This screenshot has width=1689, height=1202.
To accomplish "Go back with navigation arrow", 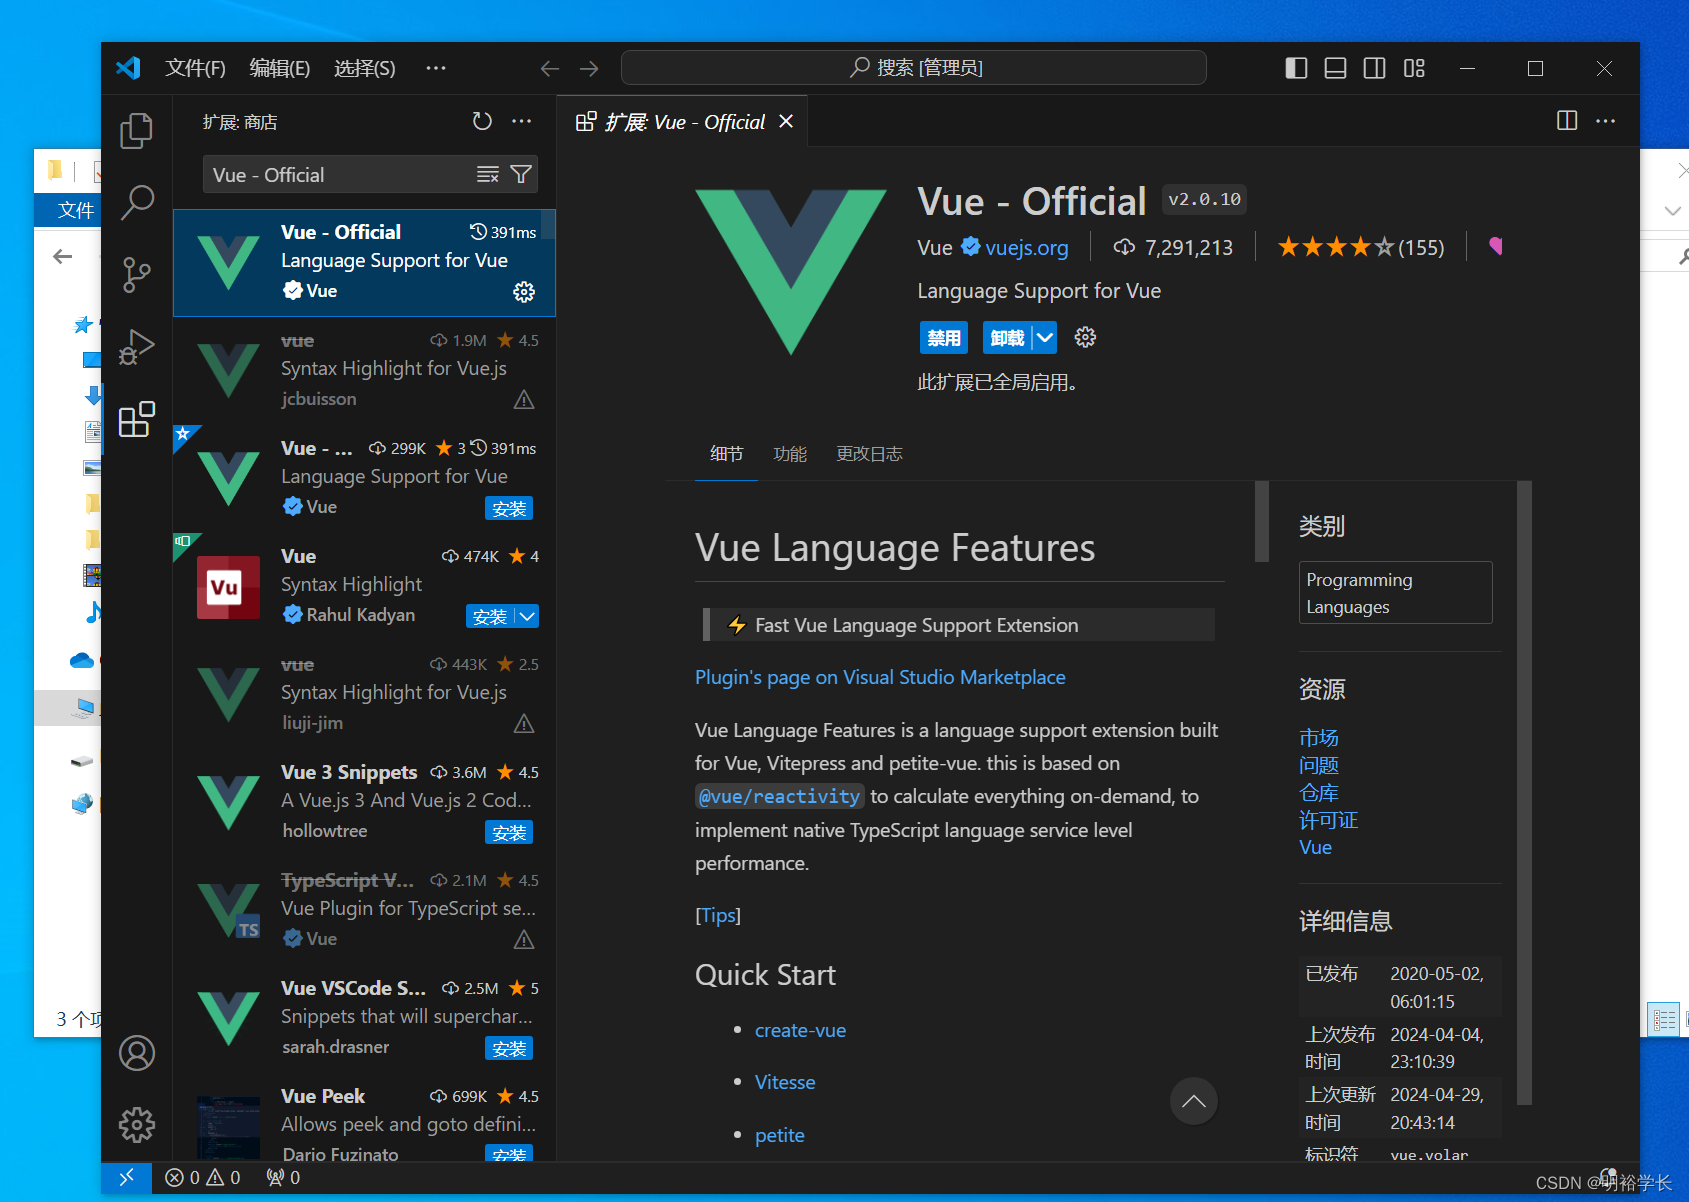I will coord(550,68).
